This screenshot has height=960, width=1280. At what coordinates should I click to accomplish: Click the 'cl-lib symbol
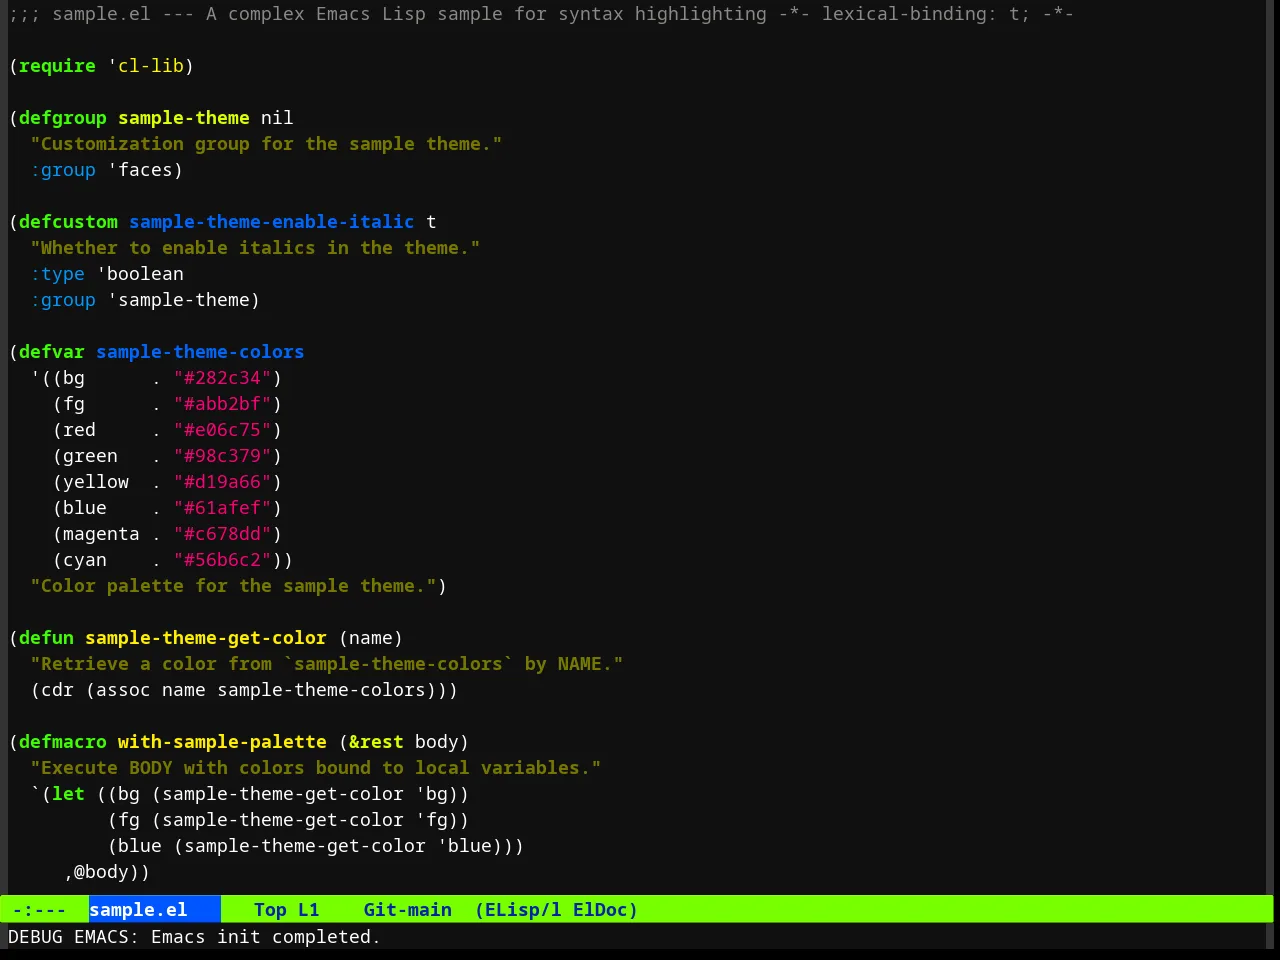145,66
